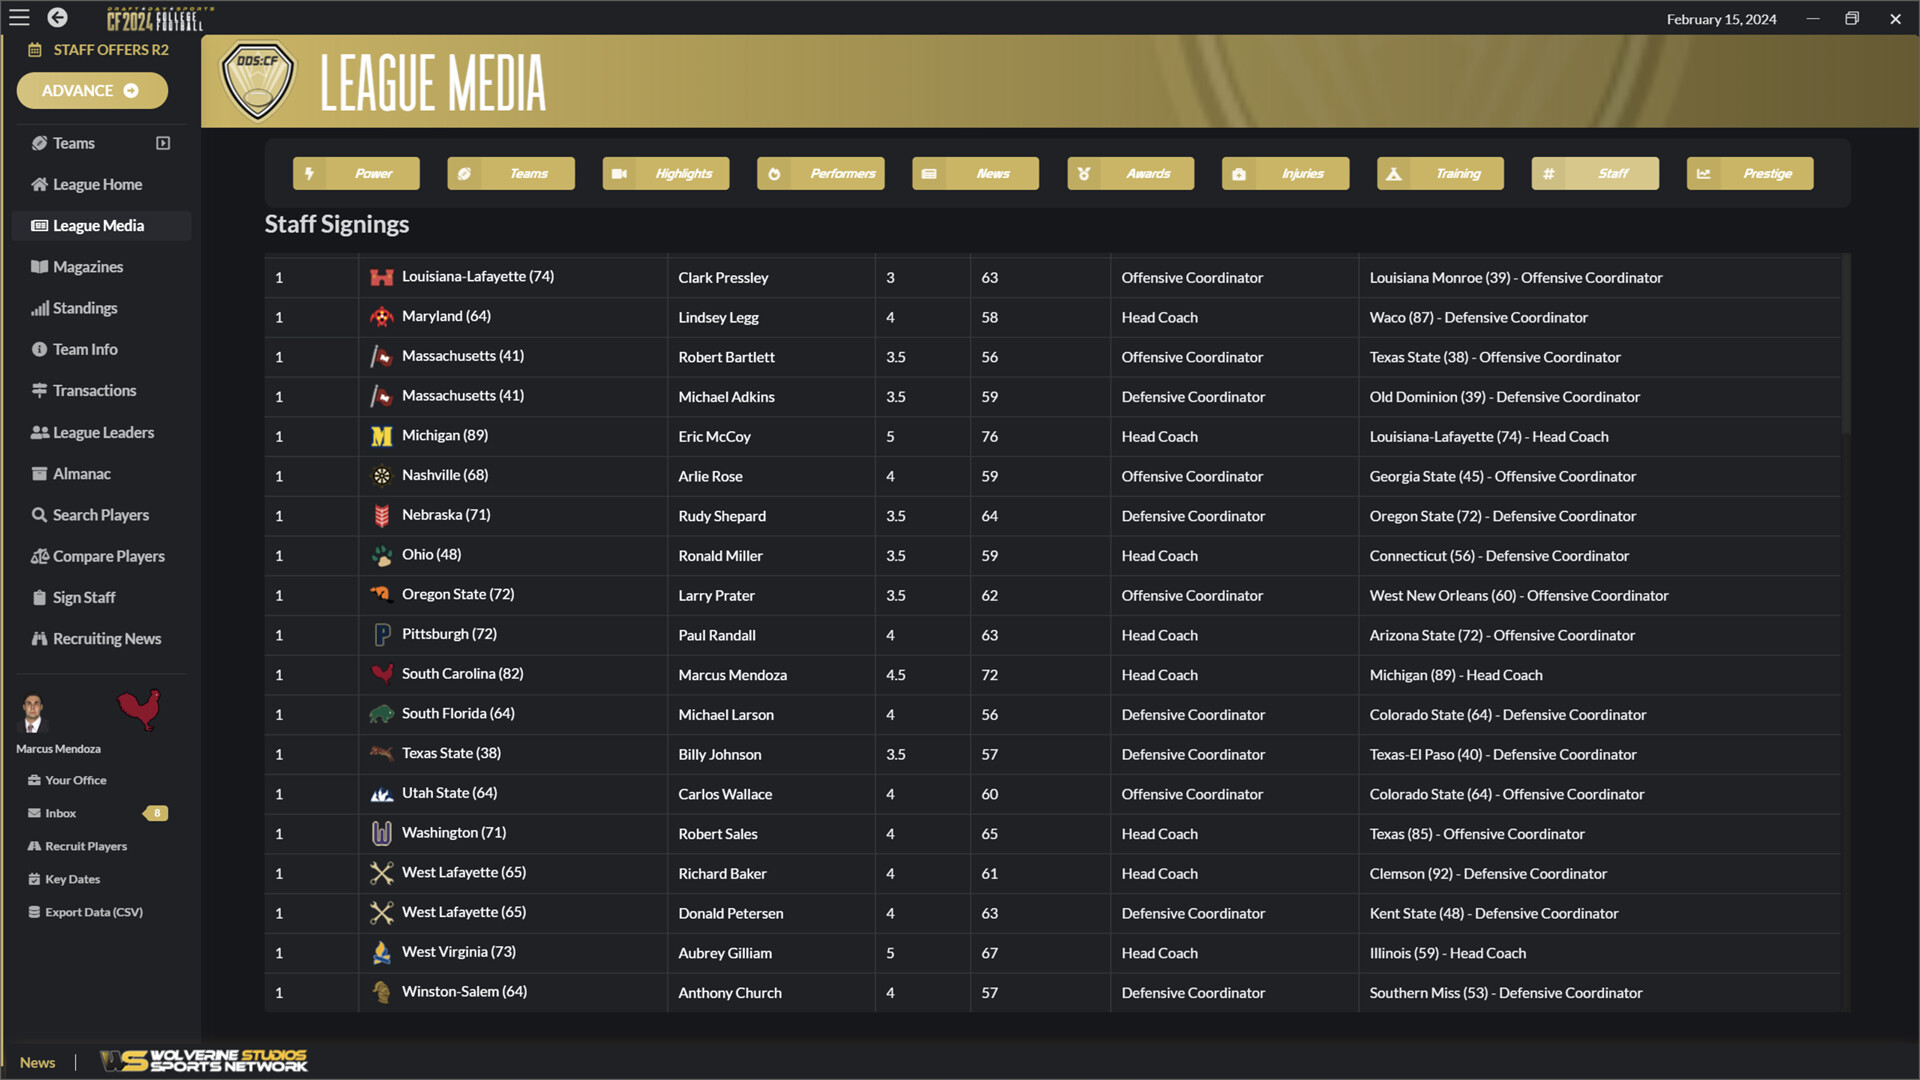
Task: Open the Recruiting News binoculars icon
Action: 38,638
